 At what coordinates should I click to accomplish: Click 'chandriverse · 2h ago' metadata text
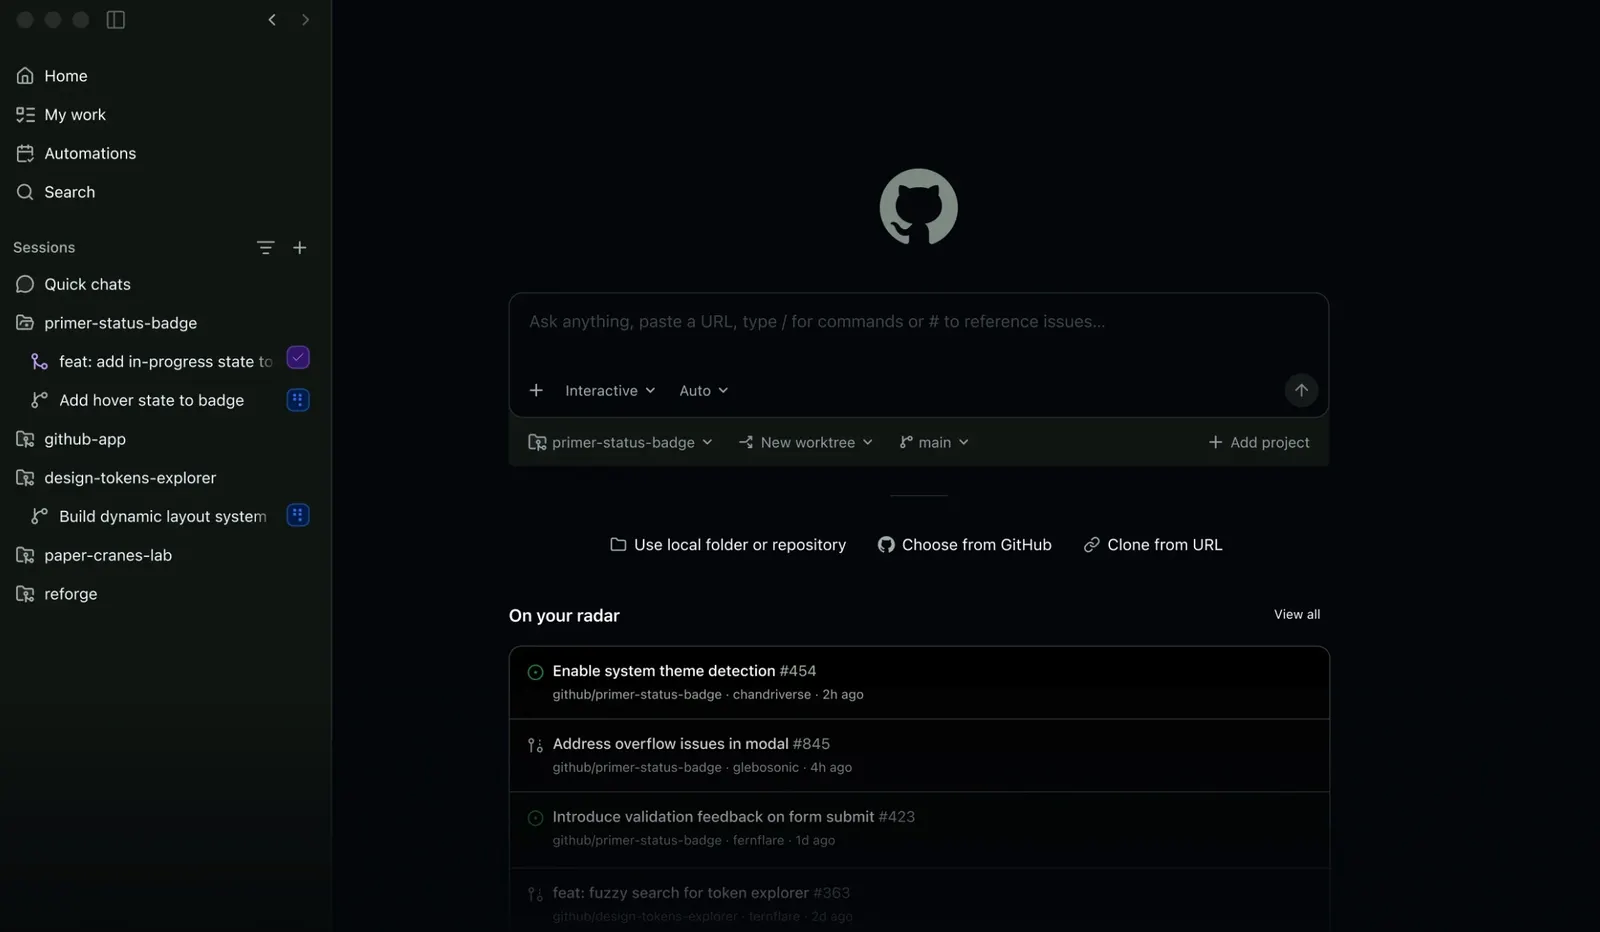[798, 695]
